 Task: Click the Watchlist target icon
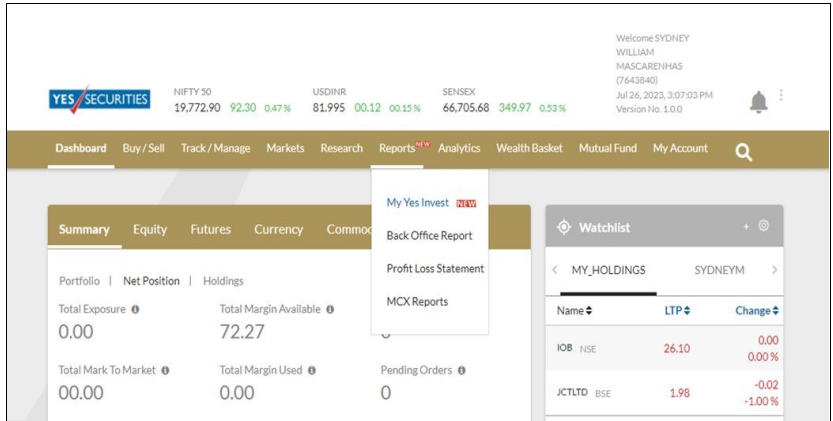tap(564, 228)
